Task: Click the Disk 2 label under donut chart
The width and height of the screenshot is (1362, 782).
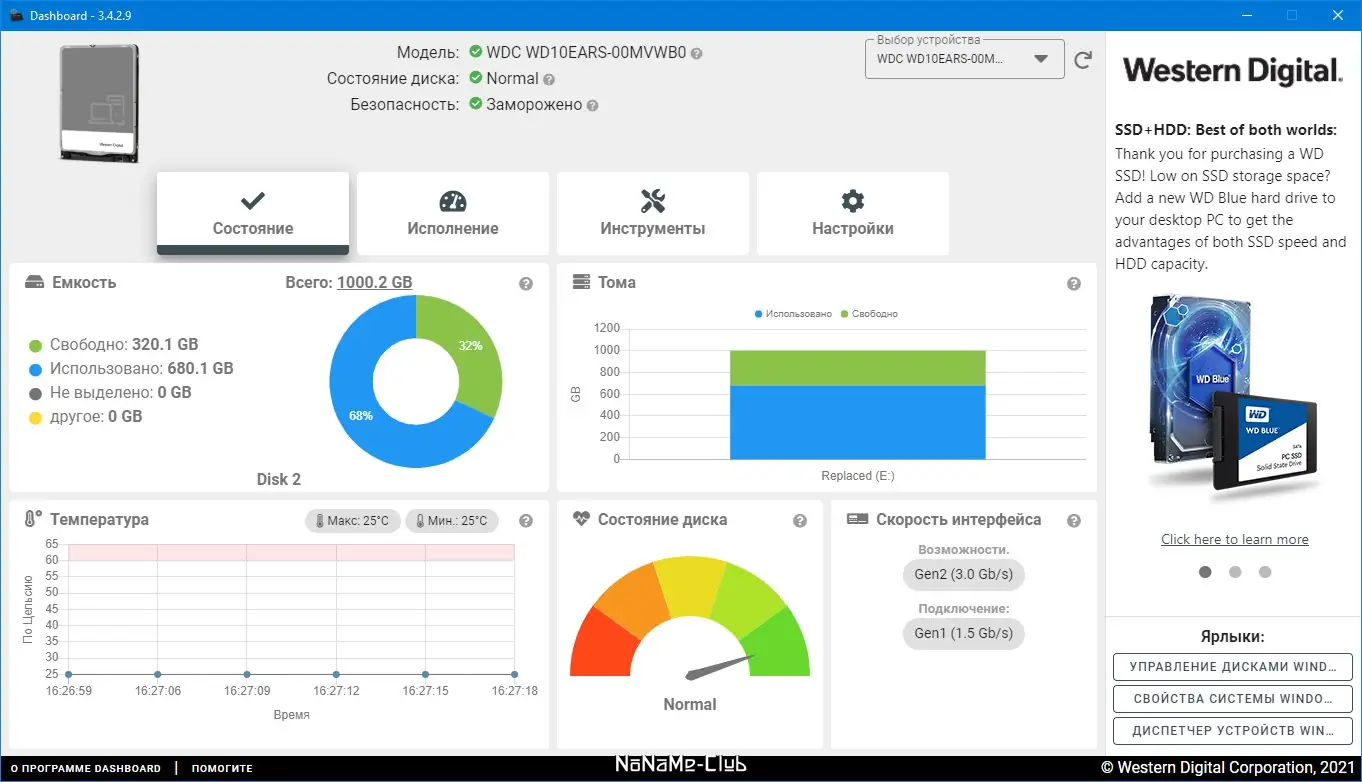Action: 279,480
